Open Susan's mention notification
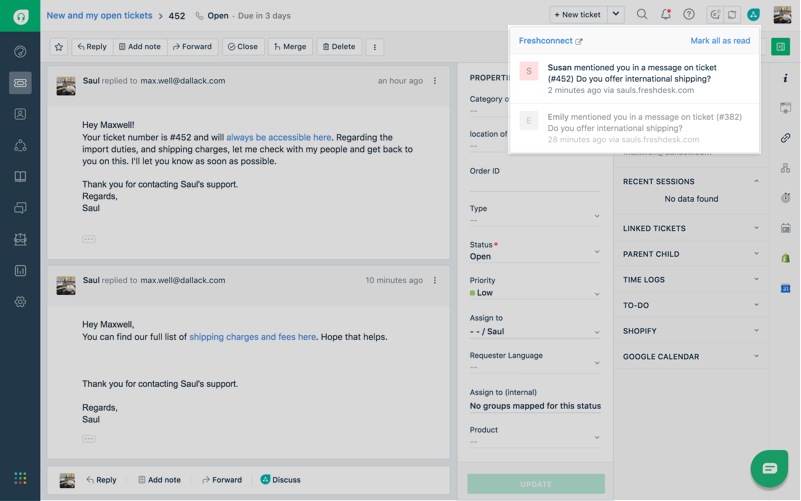This screenshot has height=501, width=801. click(634, 79)
